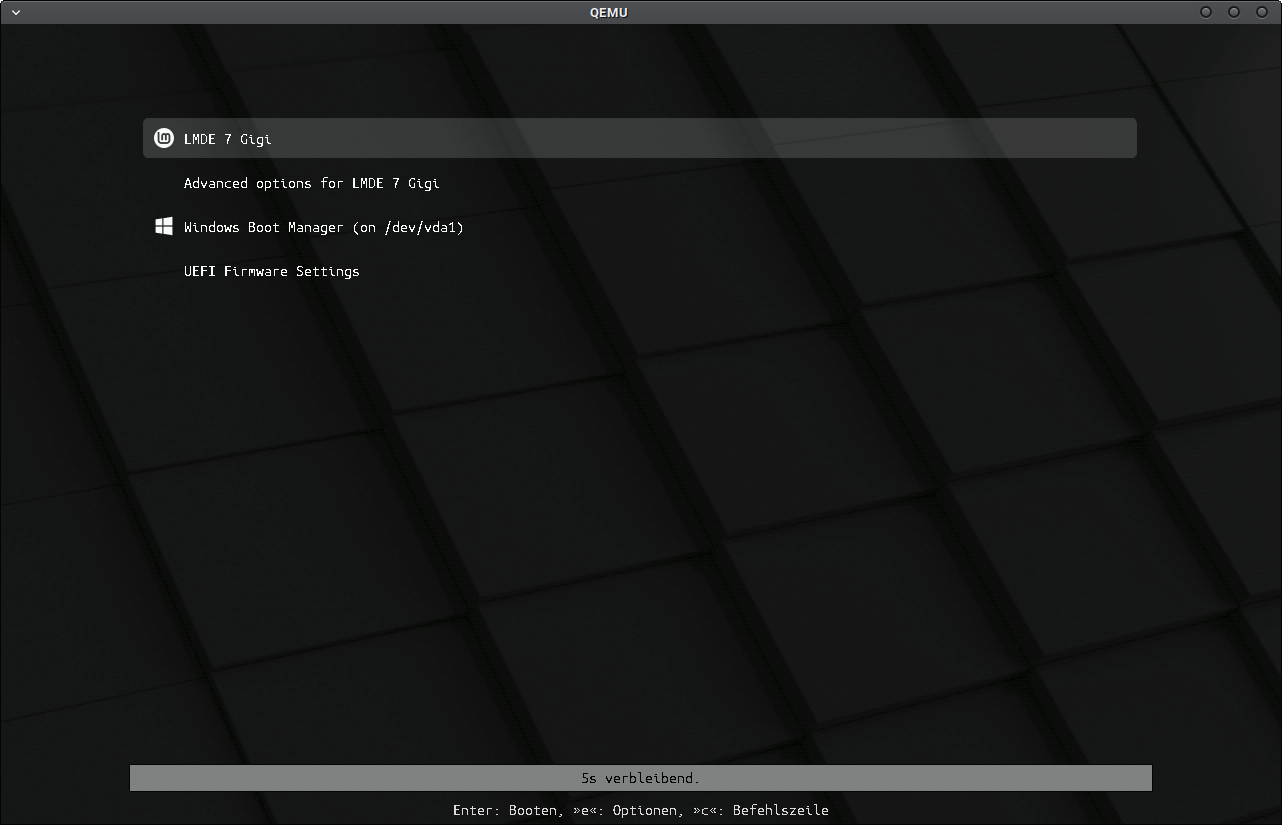Screen dimensions: 1282x825
Task: Click the Befehlszeile hint text
Action: 780,810
